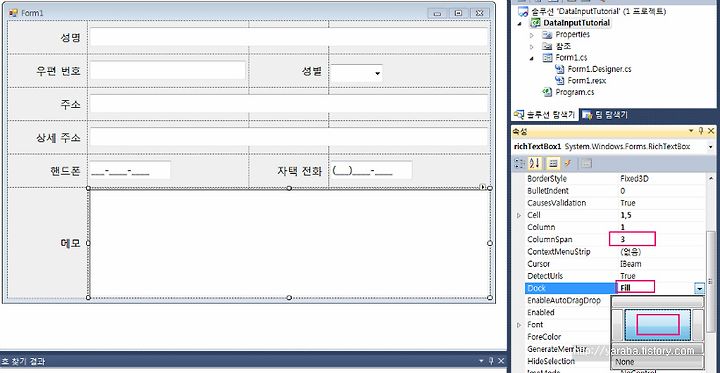The image size is (720, 373).
Task: Click the pin icon on 찾기 결과 panel
Action: pyautogui.click(x=491, y=361)
